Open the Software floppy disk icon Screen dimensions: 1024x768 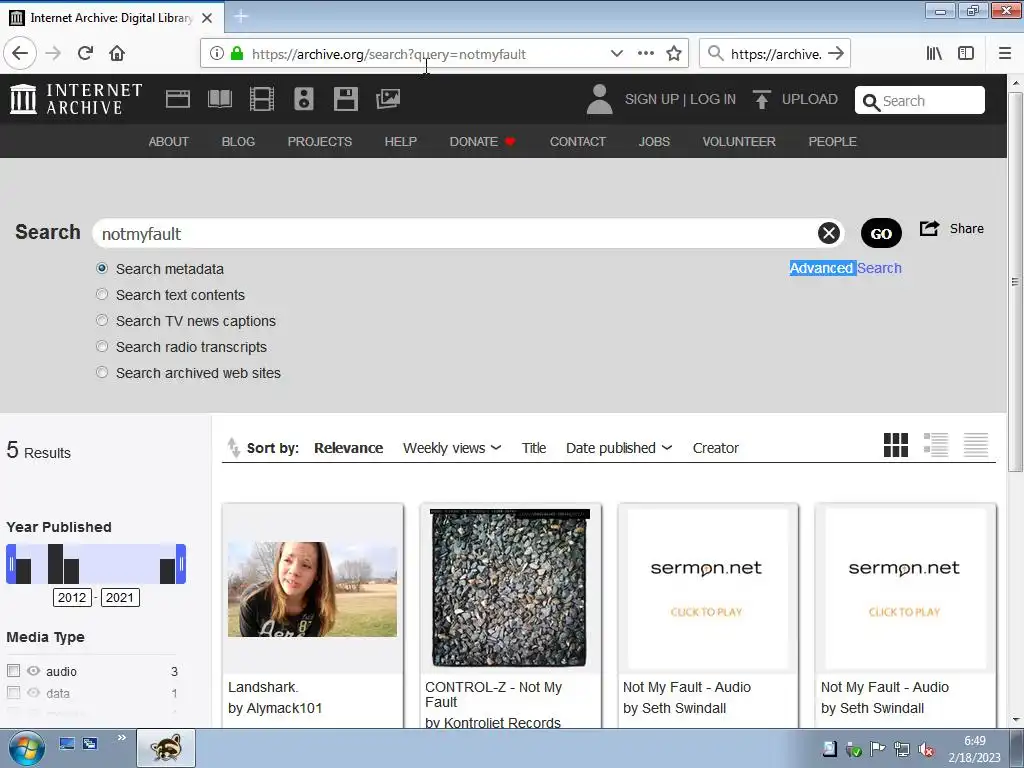[345, 99]
